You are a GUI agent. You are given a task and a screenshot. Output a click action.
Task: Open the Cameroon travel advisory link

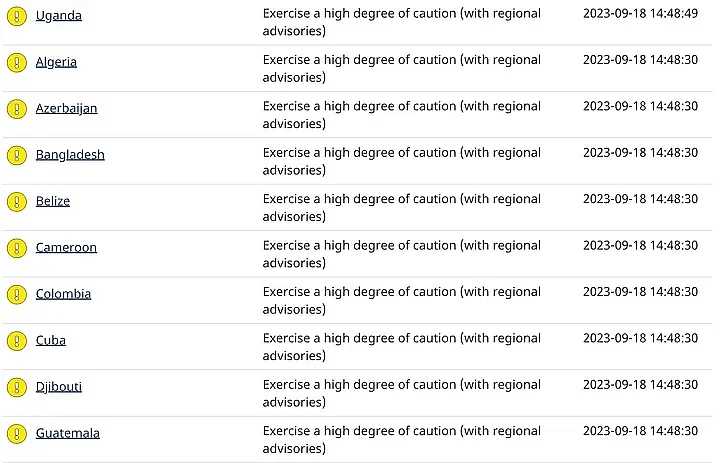(66, 247)
